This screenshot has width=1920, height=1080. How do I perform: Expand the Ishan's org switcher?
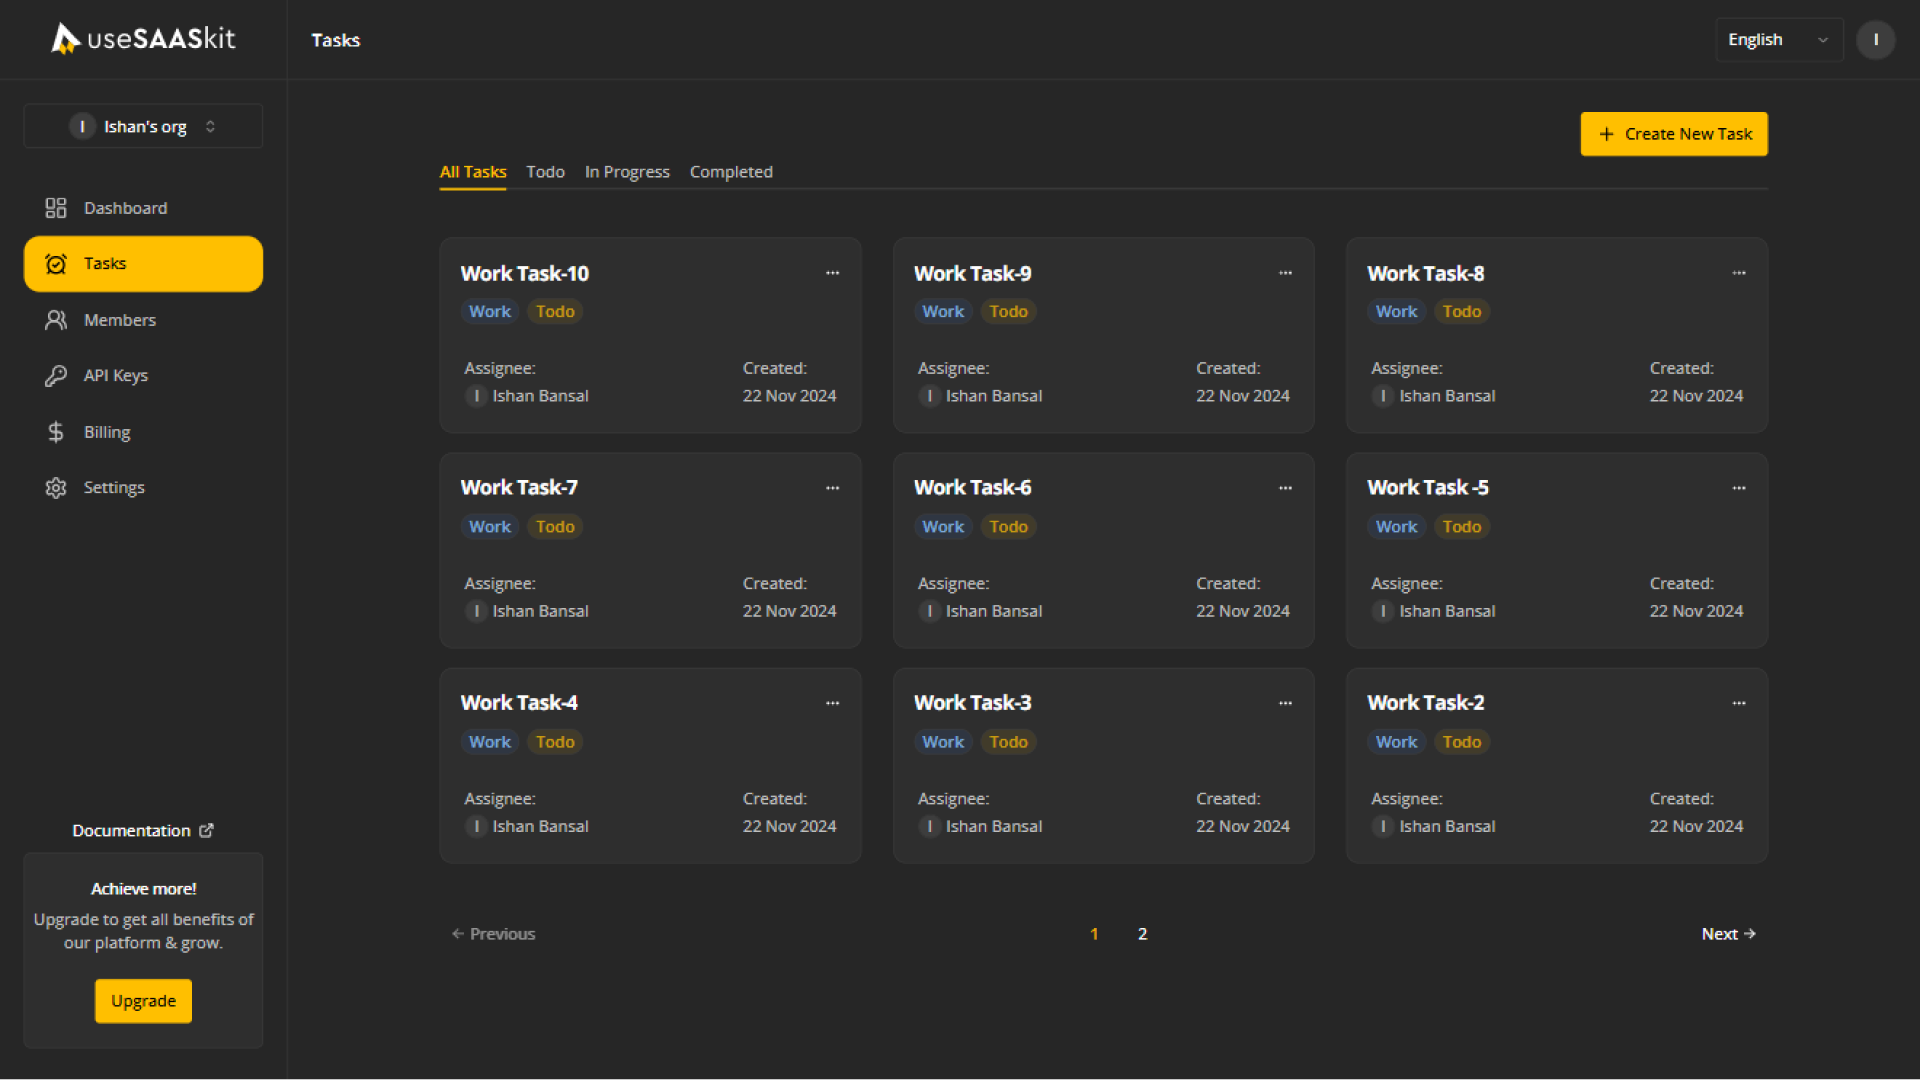[x=143, y=127]
